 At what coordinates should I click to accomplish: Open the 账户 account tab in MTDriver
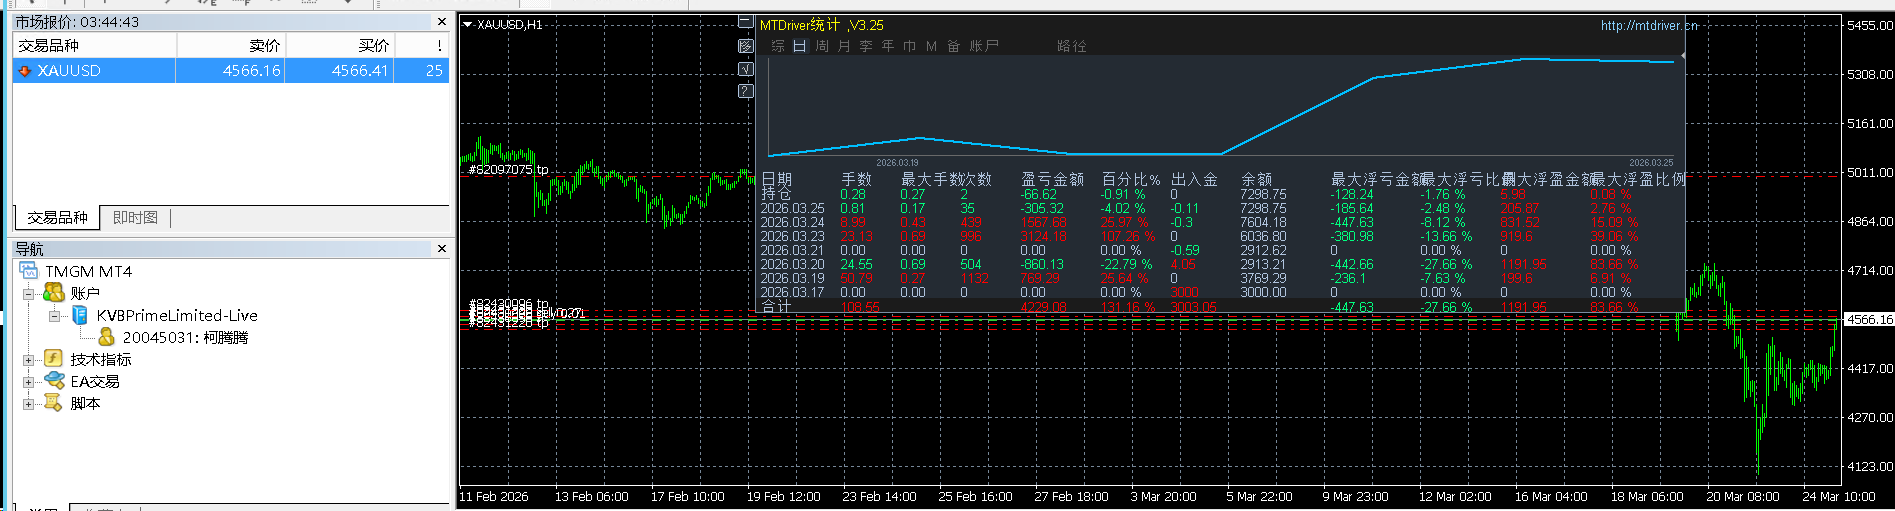[984, 46]
